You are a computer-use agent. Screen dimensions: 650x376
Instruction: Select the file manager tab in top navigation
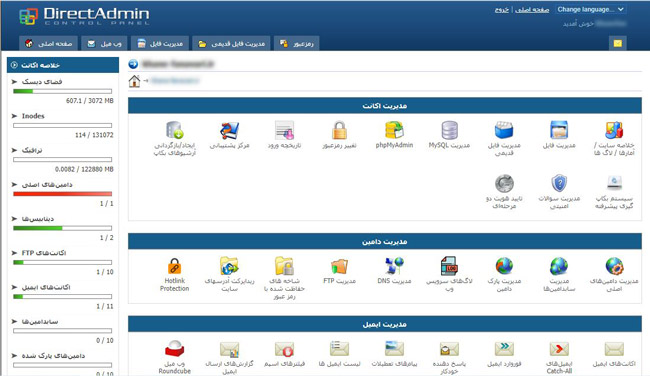[160, 43]
